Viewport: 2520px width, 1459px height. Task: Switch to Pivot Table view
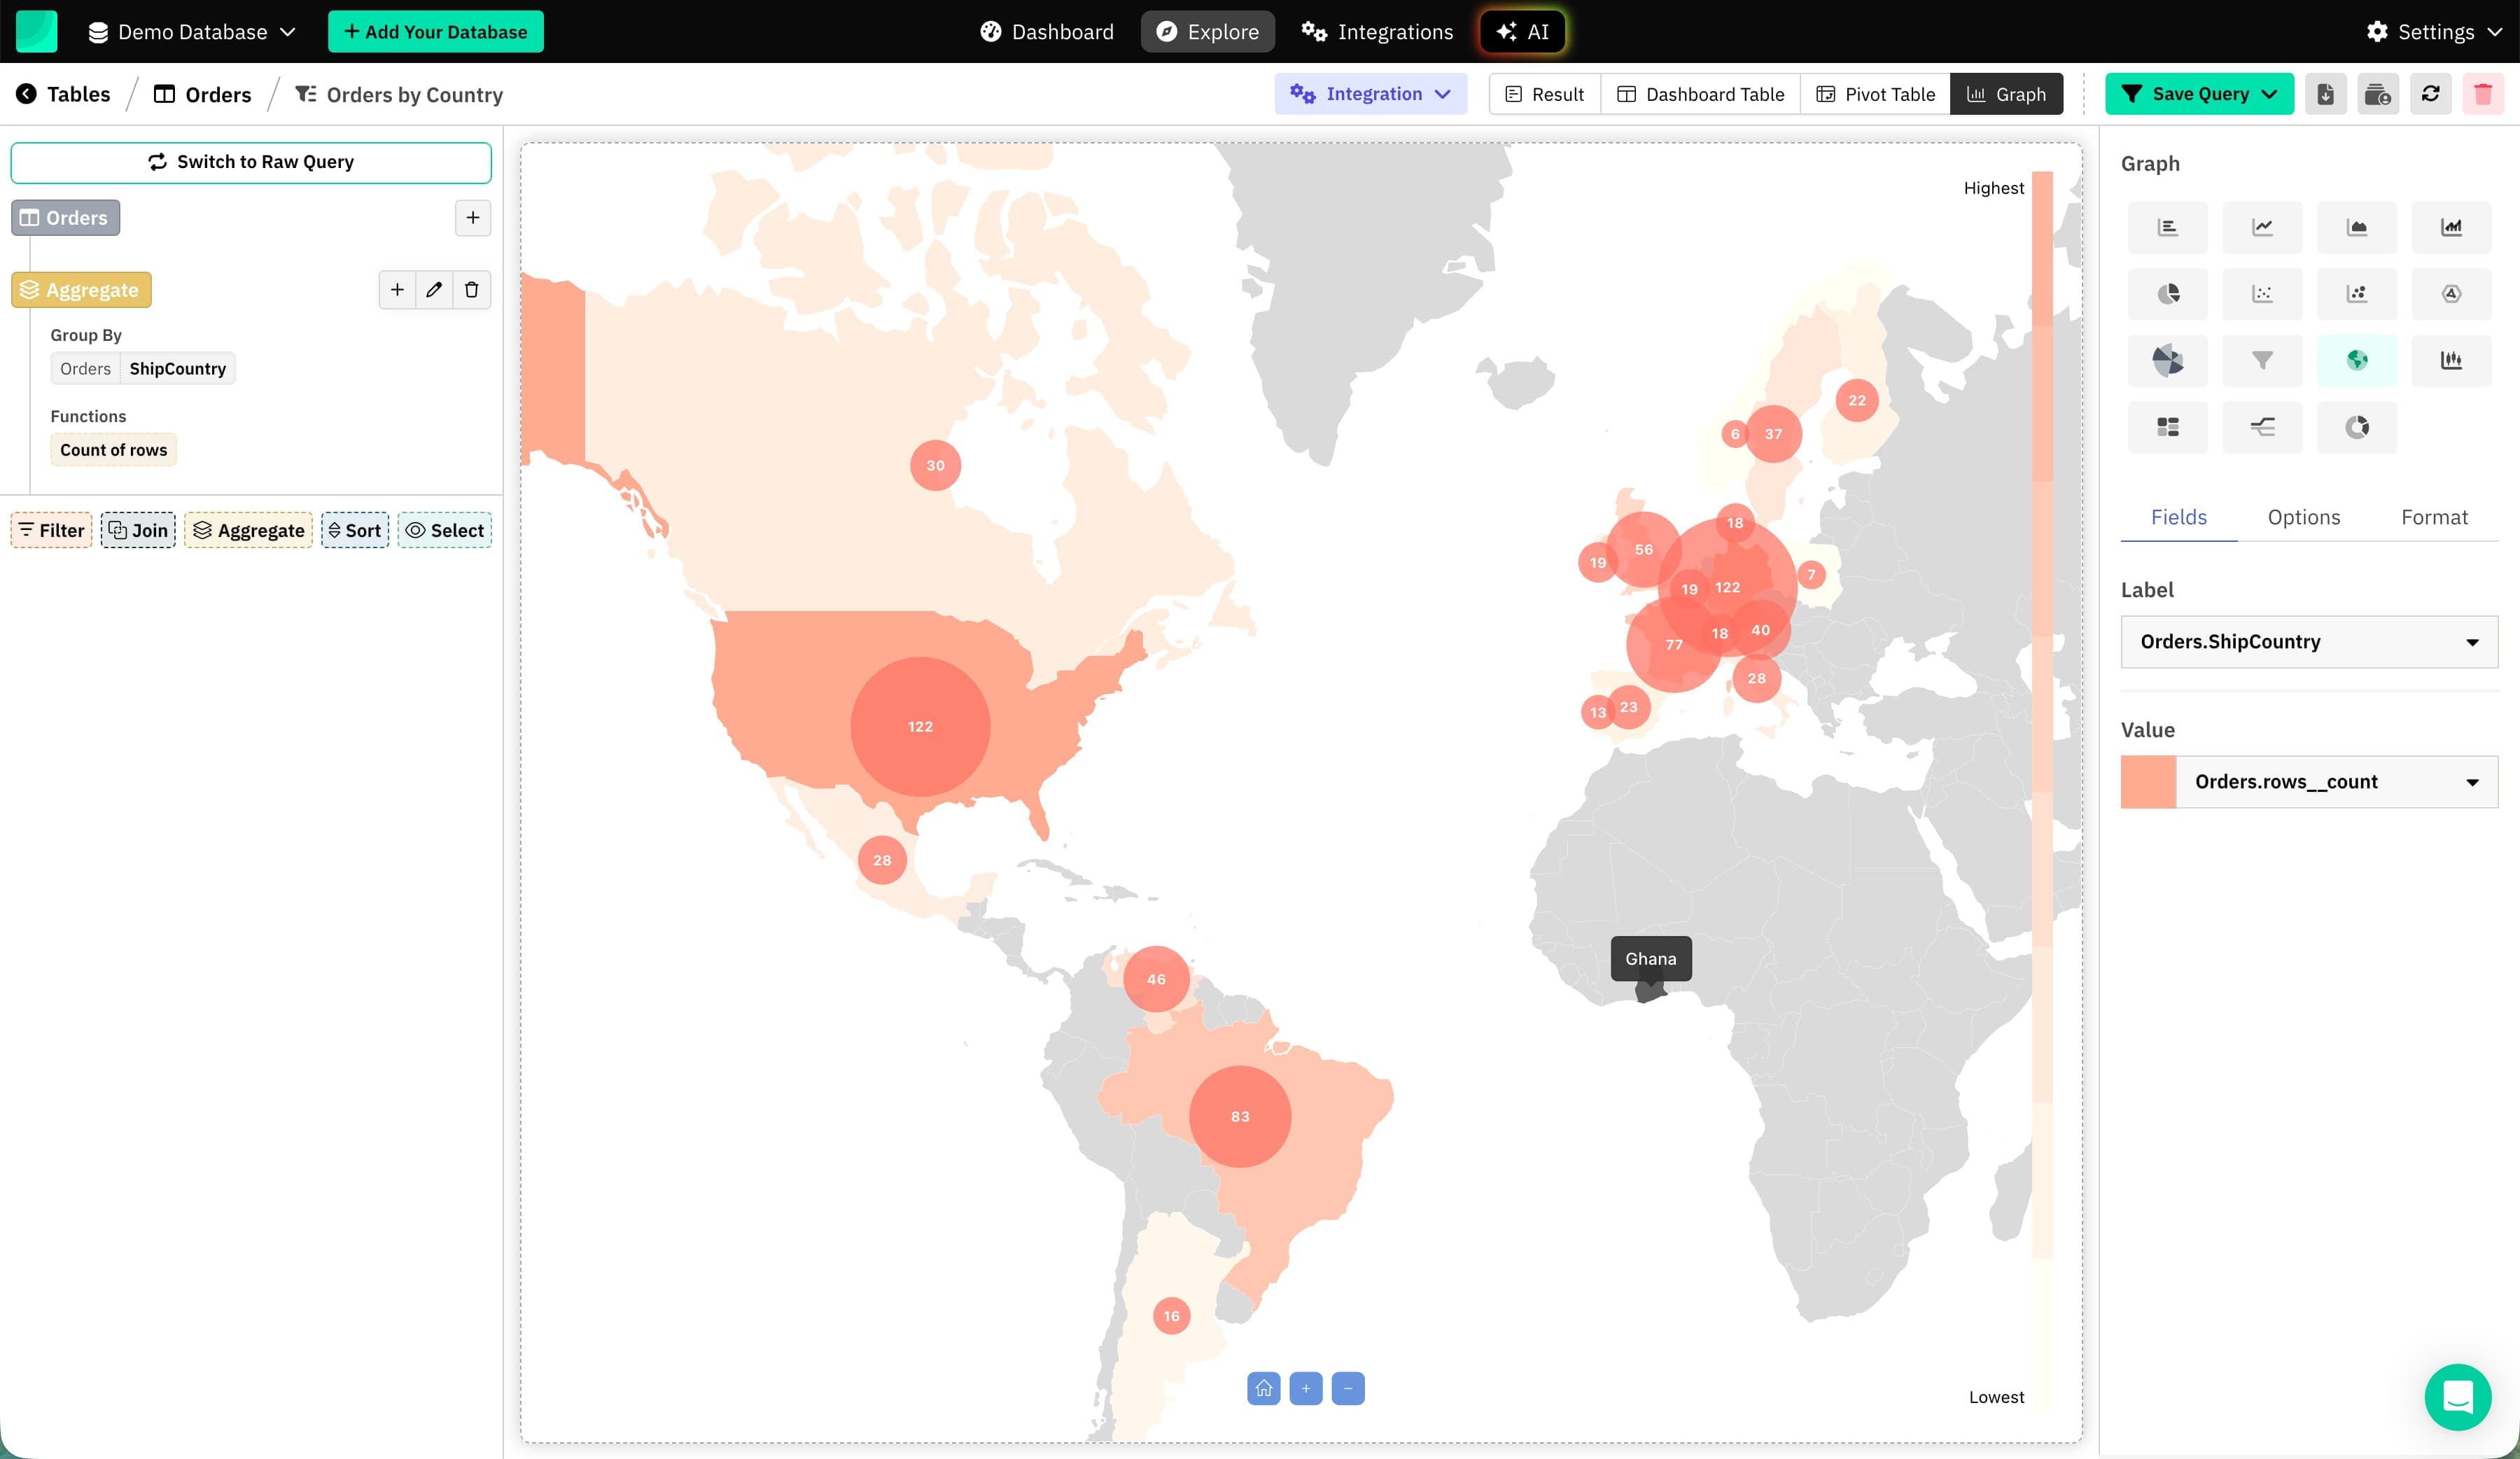[1875, 94]
